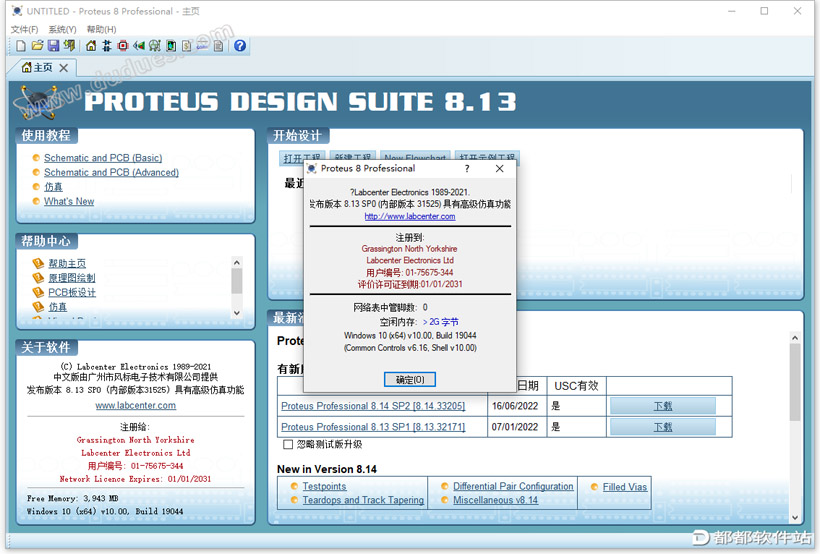Image resolution: width=820 pixels, height=554 pixels.
Task: Click date cell 16/06/2022
Action: click(515, 406)
